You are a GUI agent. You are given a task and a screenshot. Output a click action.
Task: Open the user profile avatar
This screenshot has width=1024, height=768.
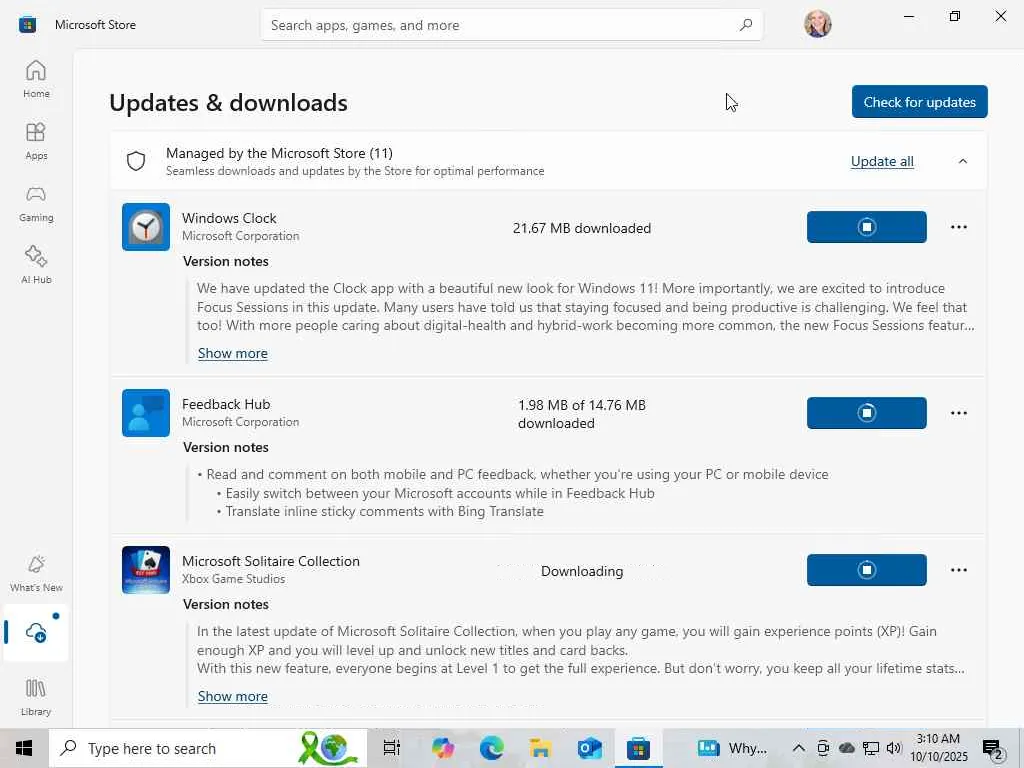pos(818,24)
